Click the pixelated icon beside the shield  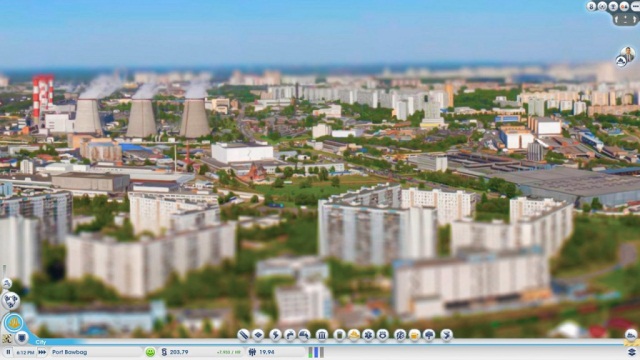(x=7, y=338)
